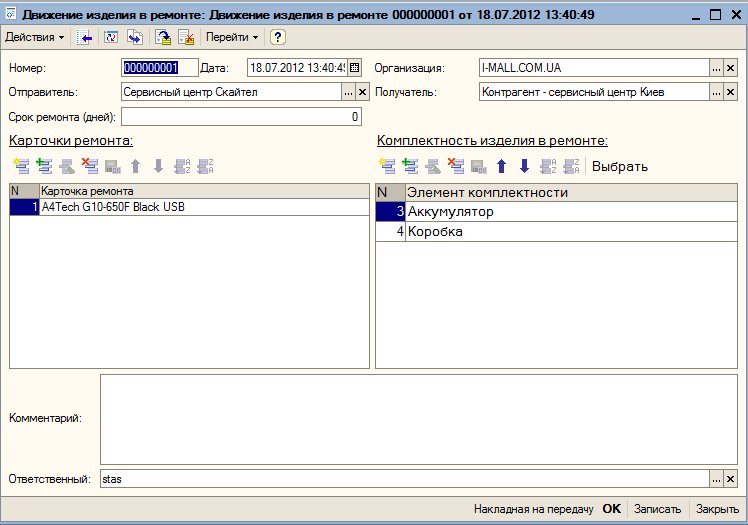Open selection dialog for Организация field

coord(715,68)
